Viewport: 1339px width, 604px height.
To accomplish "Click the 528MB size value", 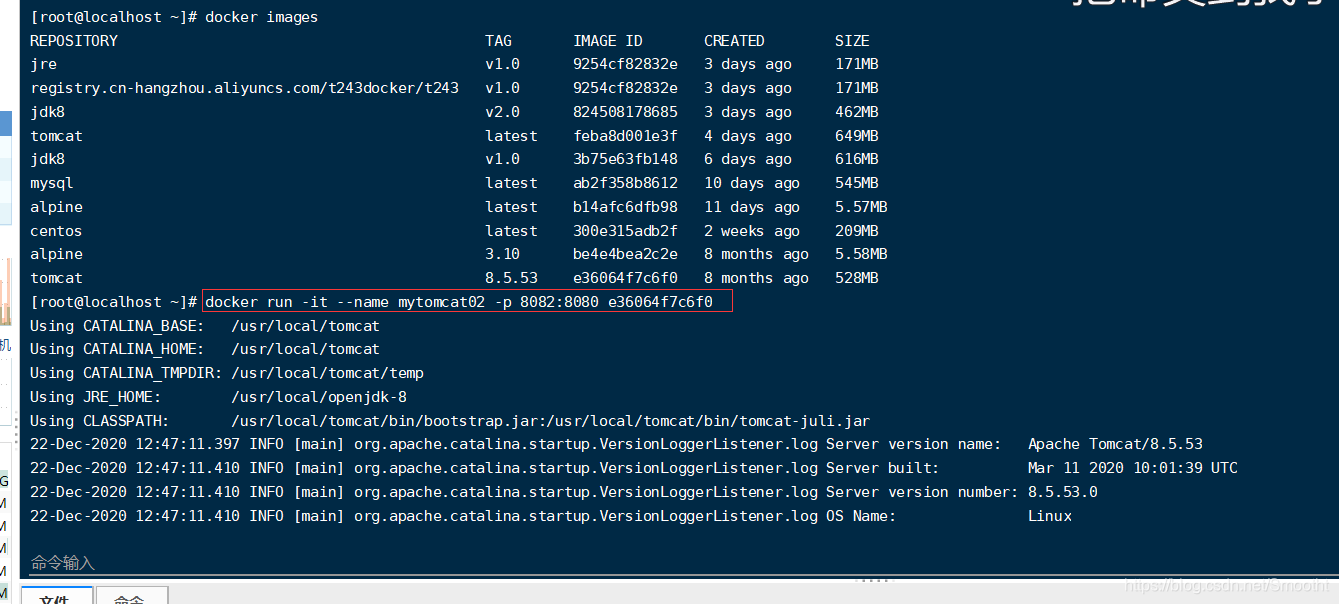I will click(x=857, y=278).
